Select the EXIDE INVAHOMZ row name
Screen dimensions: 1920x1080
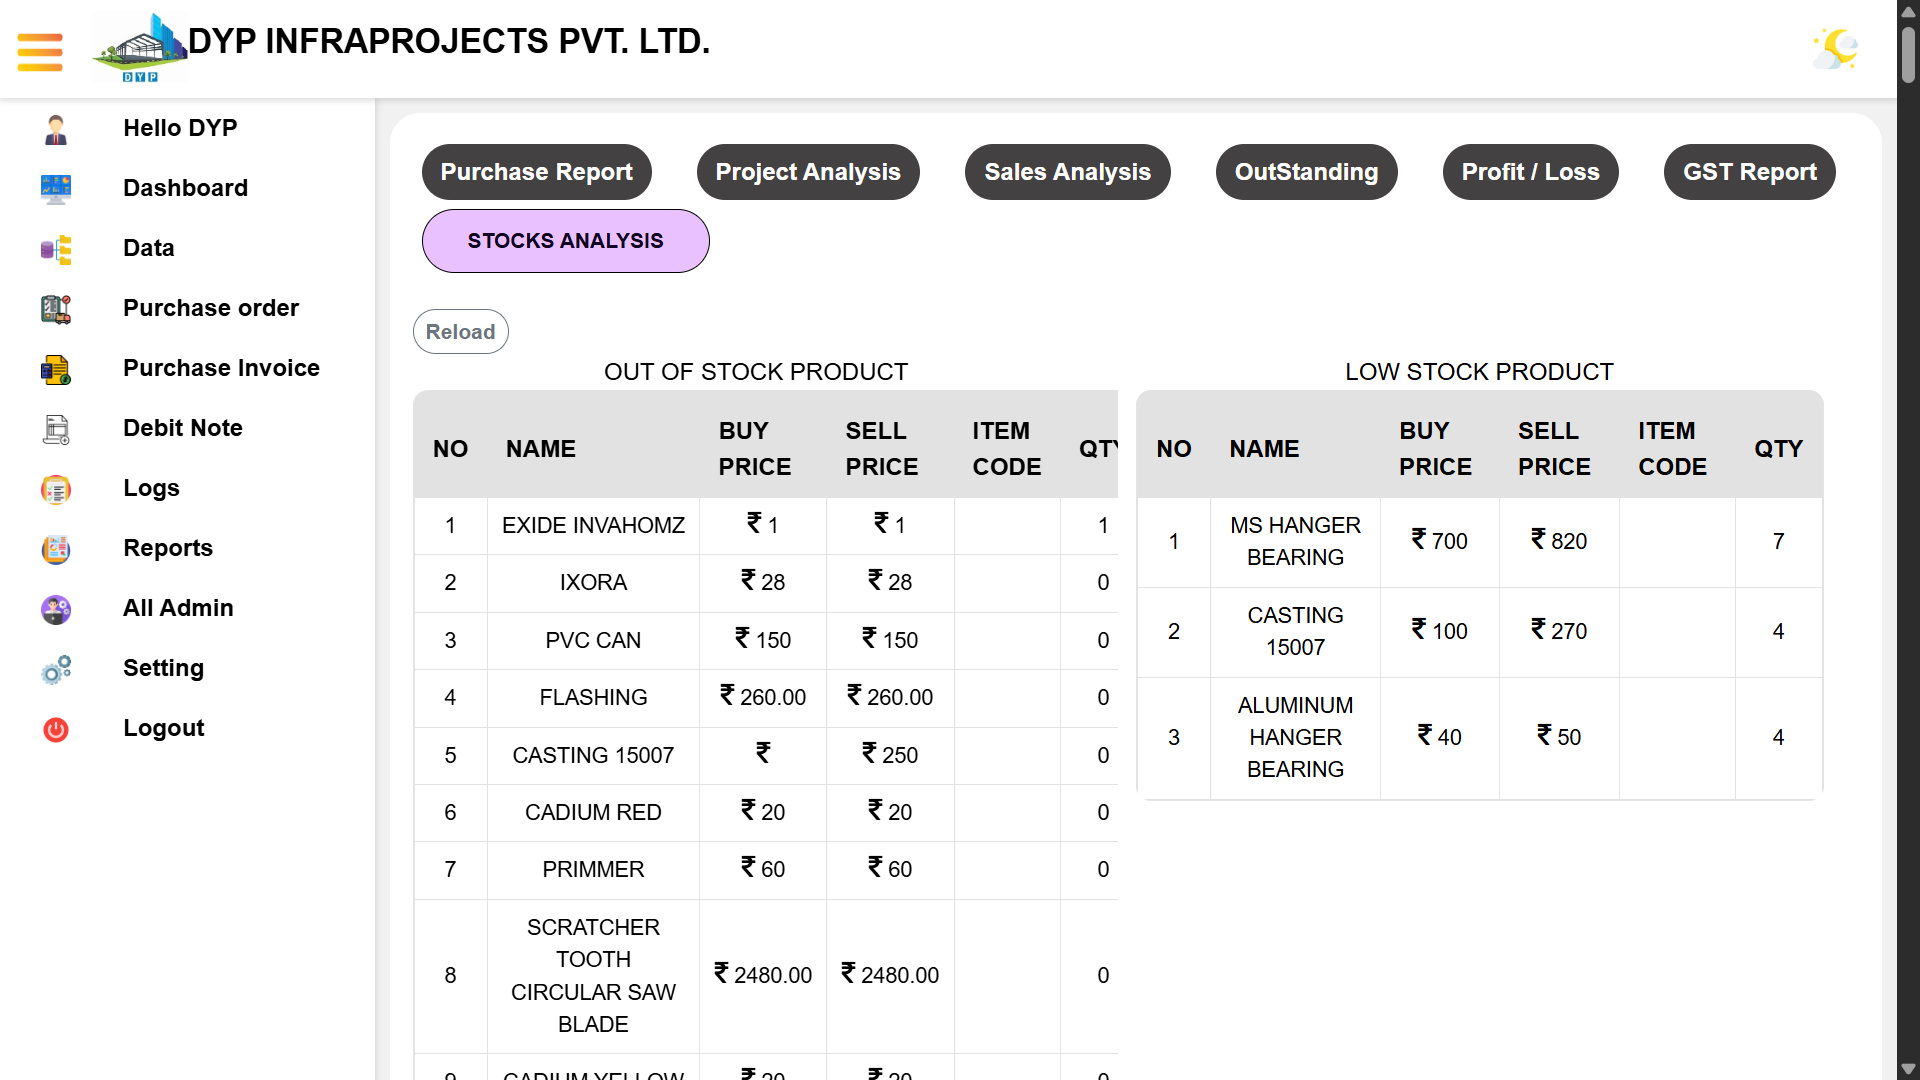tap(593, 526)
